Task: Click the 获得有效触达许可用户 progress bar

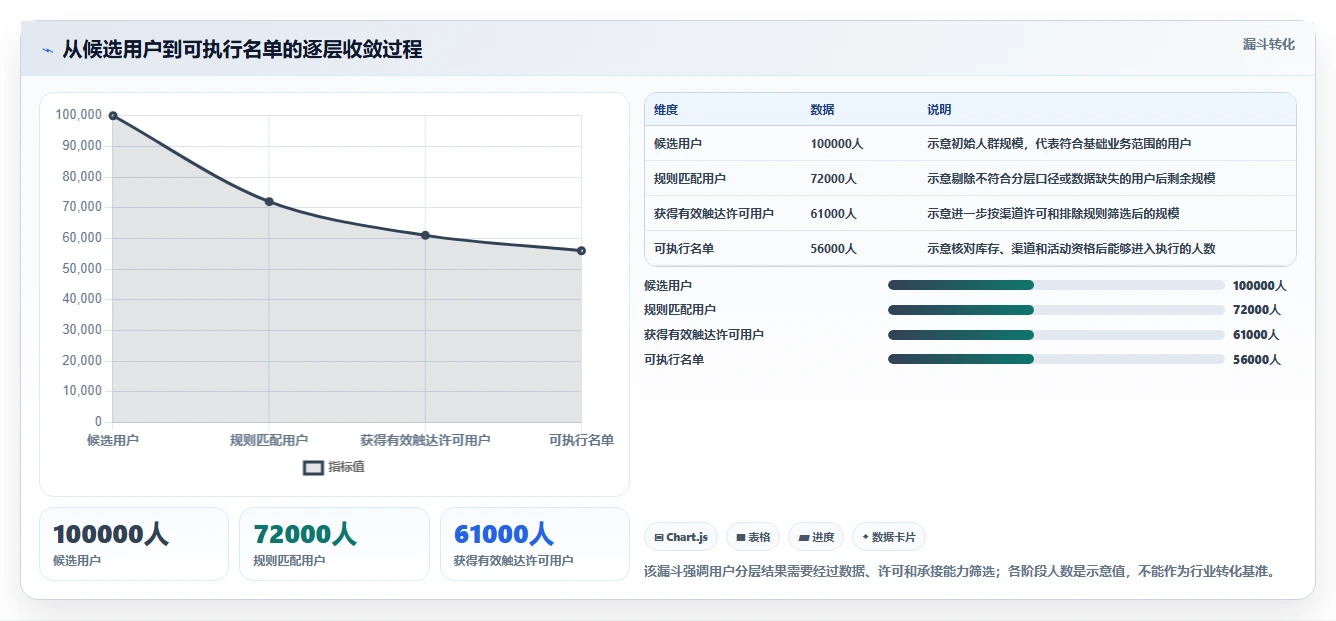Action: tap(1056, 335)
